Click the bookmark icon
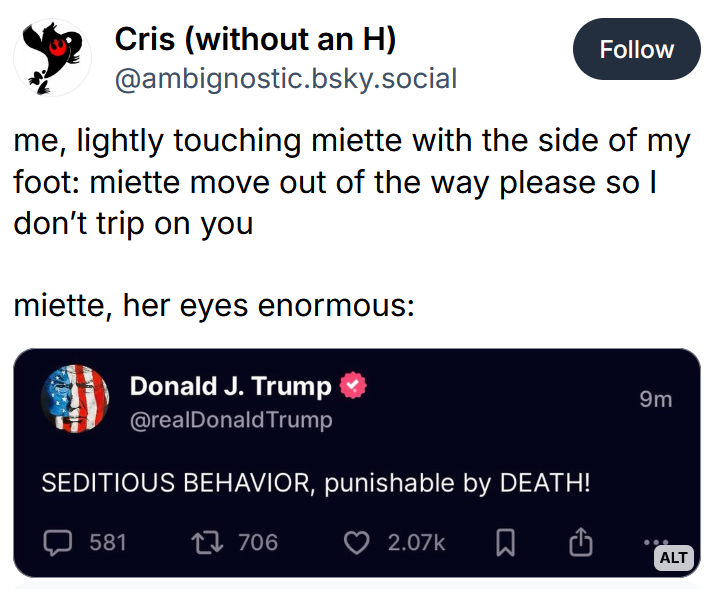The image size is (709, 589). click(506, 542)
